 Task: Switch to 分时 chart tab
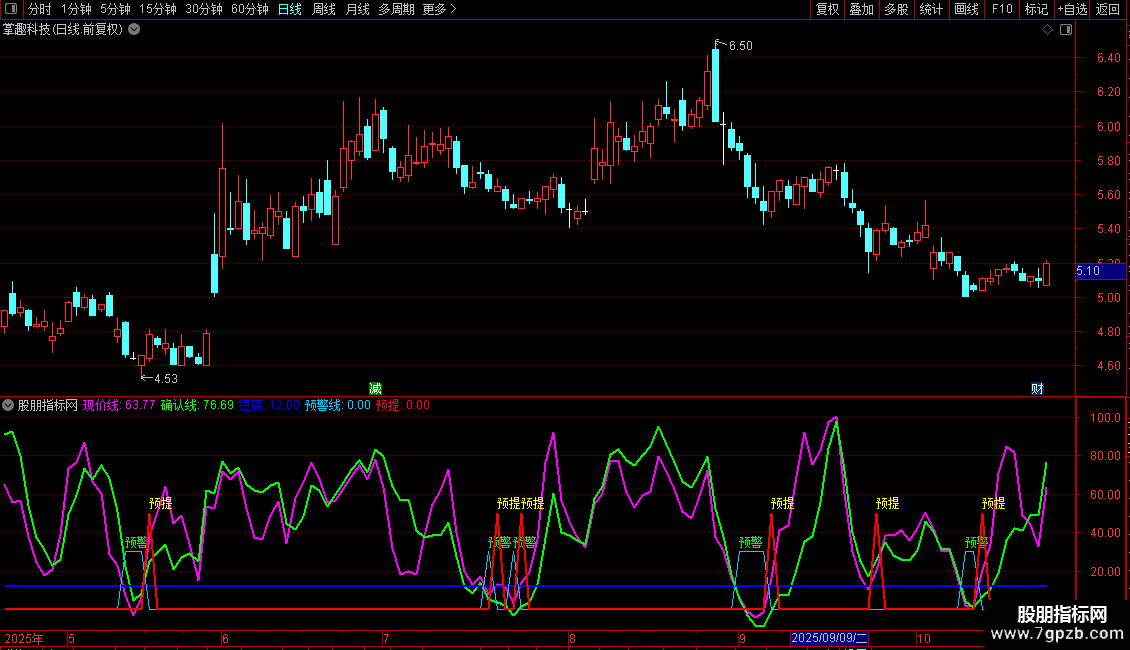(x=40, y=9)
